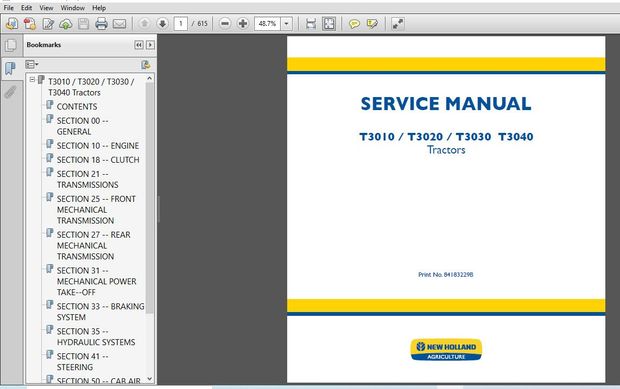The image size is (620, 389).
Task: Click the Highlight Text icon
Action: click(372, 24)
